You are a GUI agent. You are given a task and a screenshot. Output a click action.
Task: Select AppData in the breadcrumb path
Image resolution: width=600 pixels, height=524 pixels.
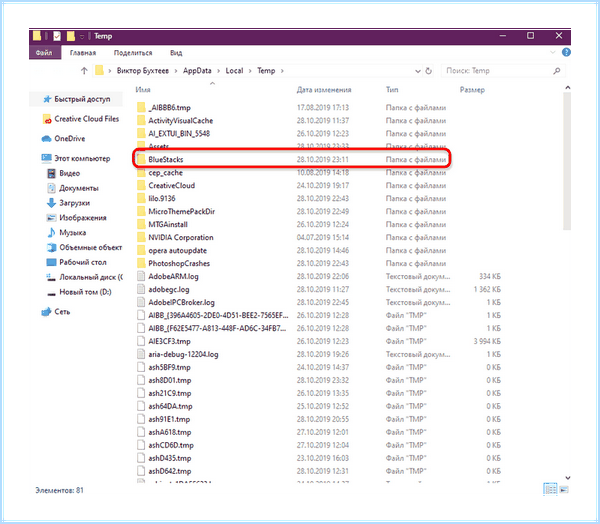coord(197,70)
